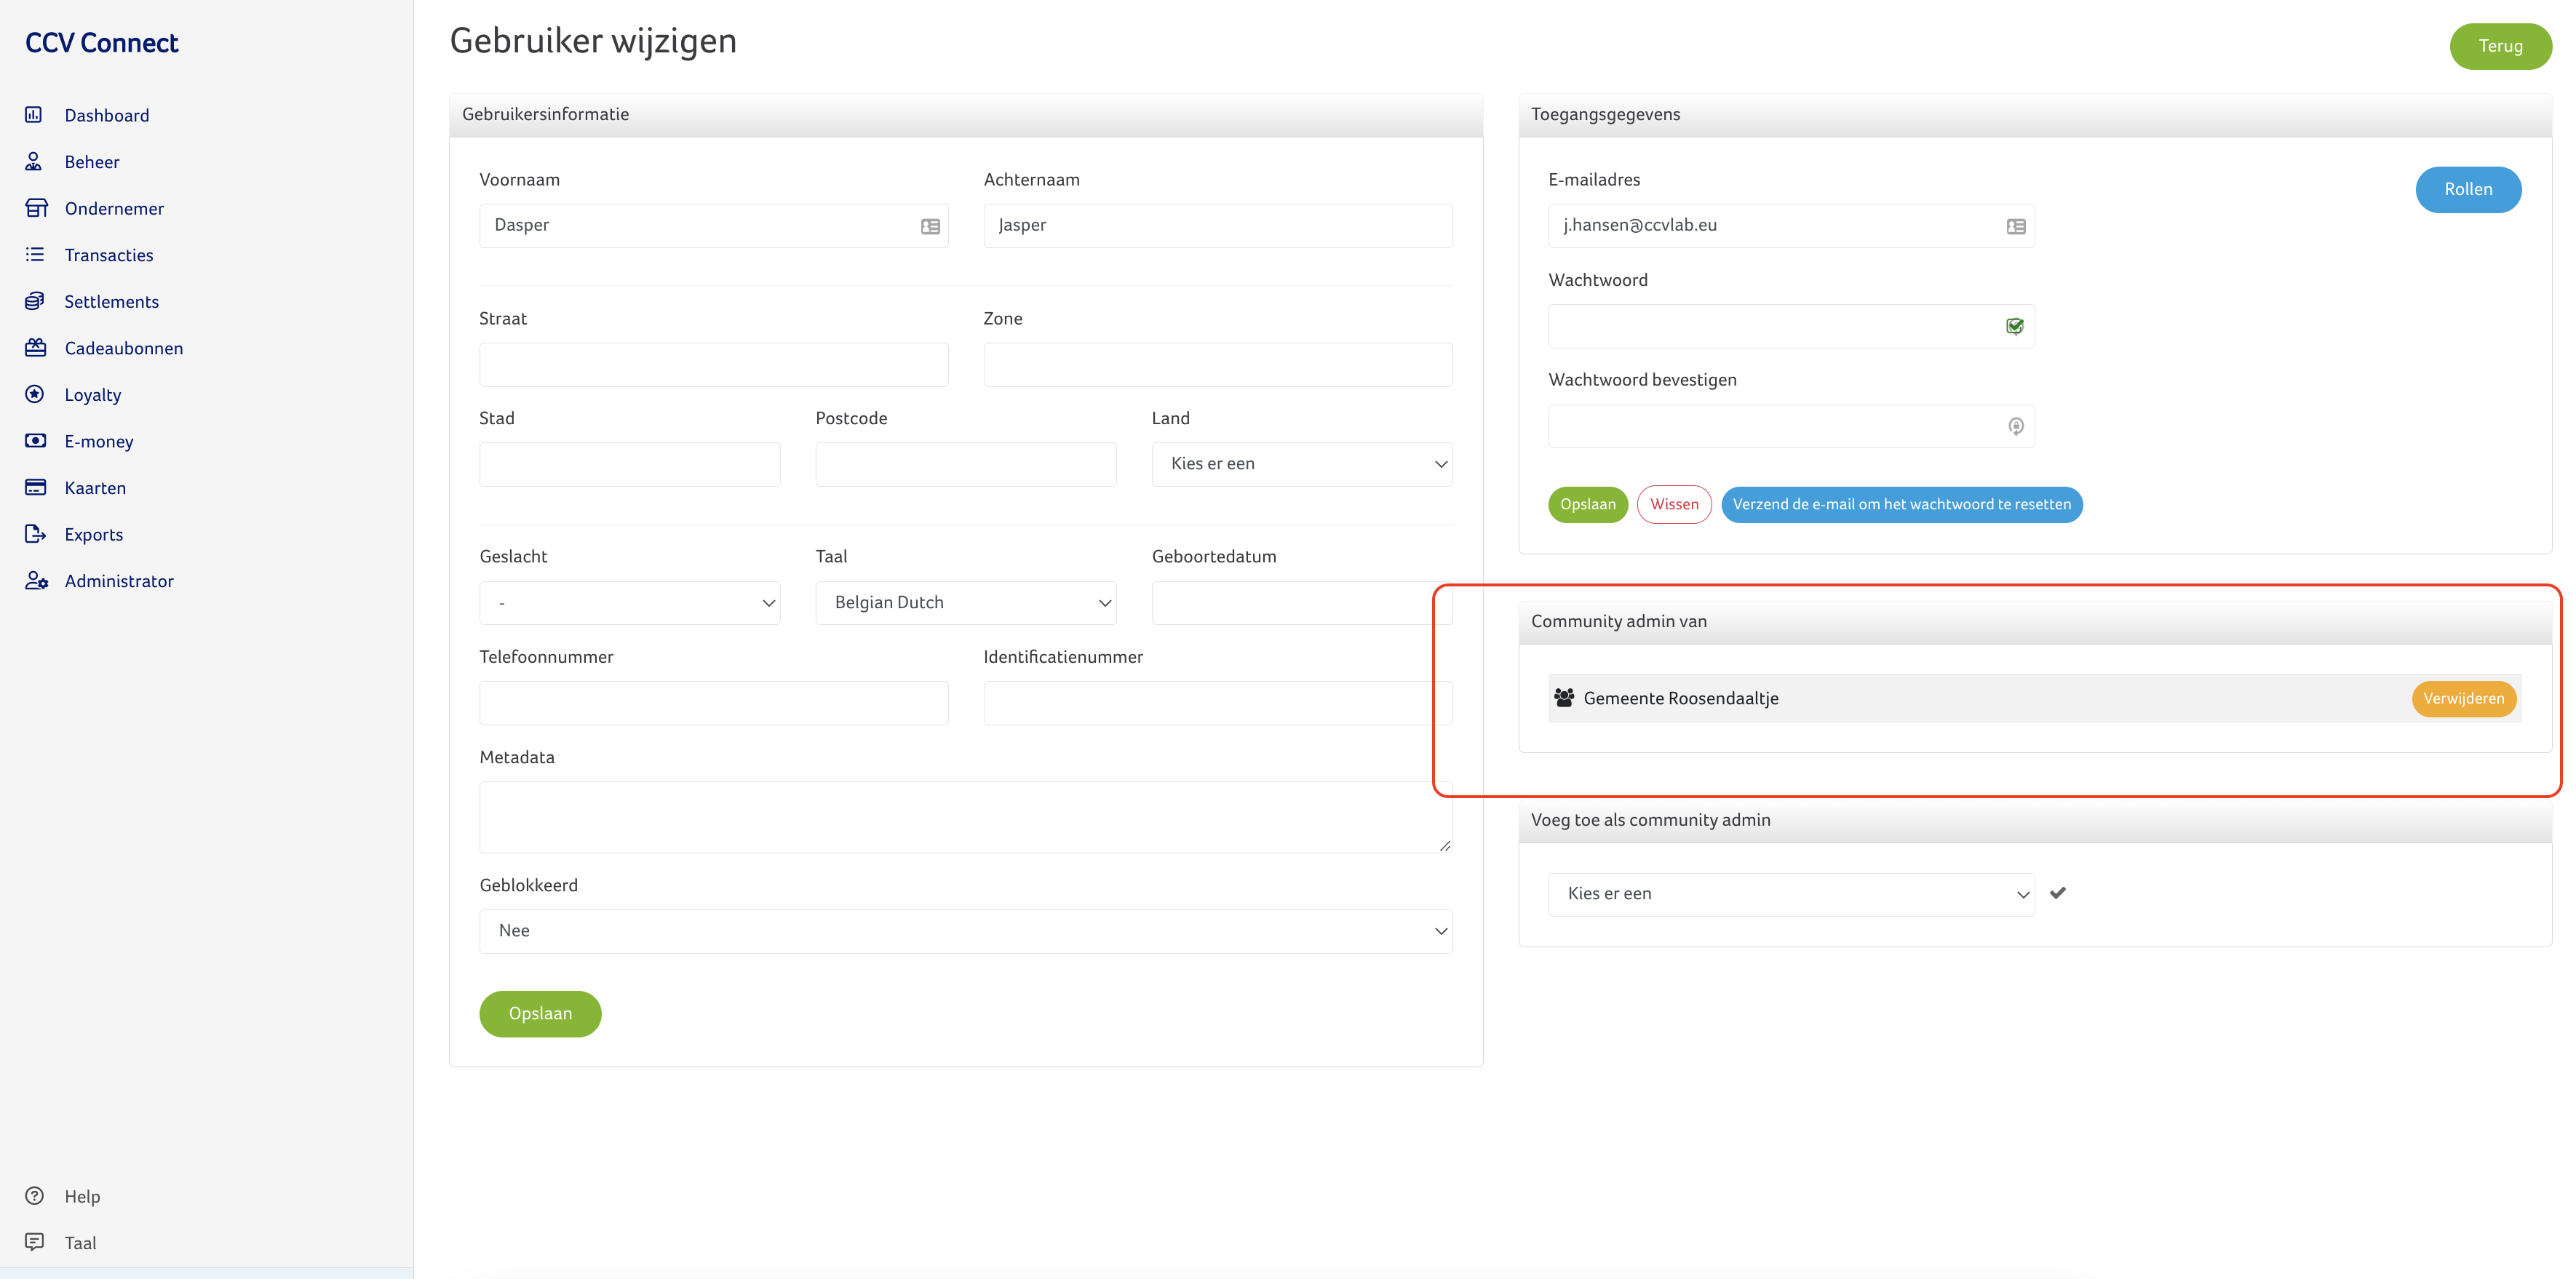Click password manager icon in Wachtwoord field
This screenshot has width=2576, height=1279.
pos(2015,326)
